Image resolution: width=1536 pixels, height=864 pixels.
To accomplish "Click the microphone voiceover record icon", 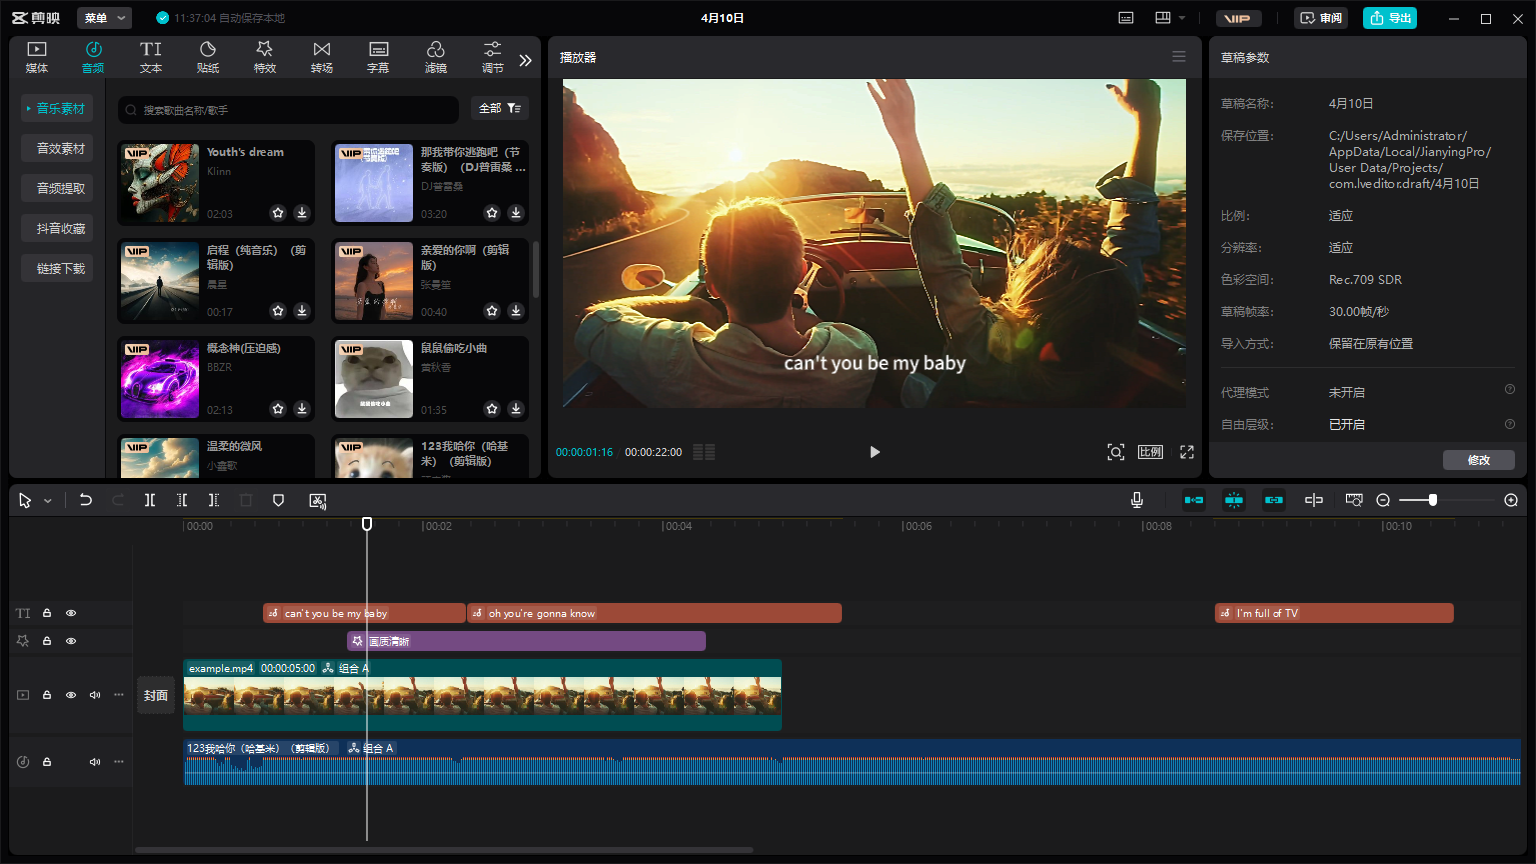I will coord(1137,500).
